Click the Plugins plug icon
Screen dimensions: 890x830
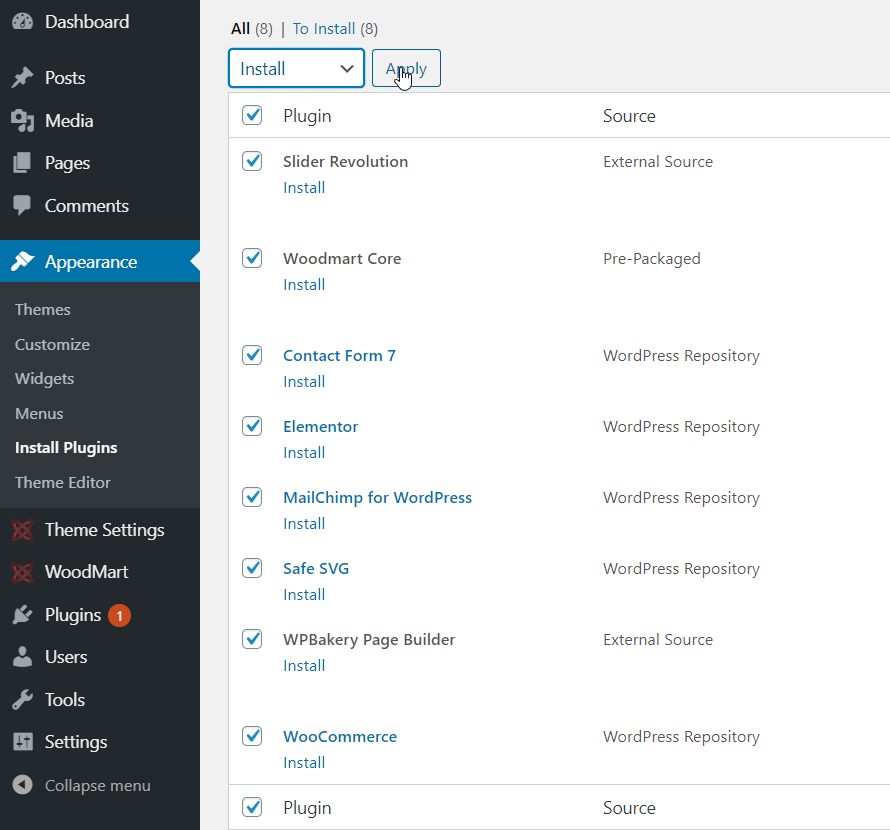[x=22, y=615]
